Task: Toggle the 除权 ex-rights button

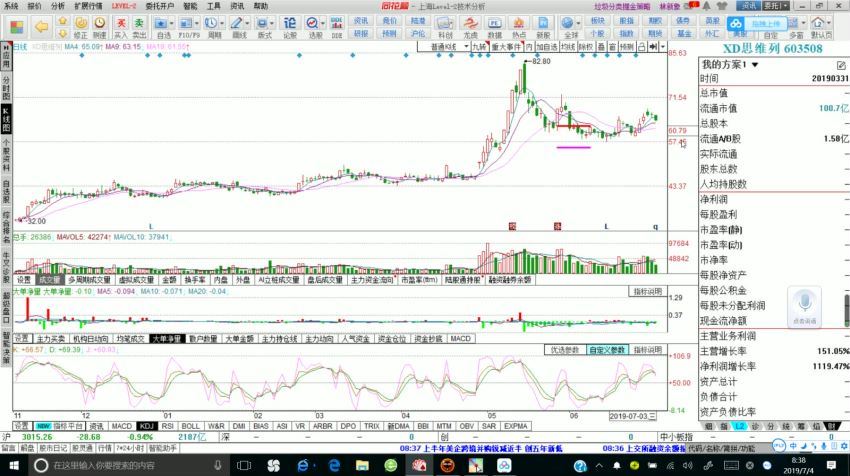Action: pos(586,47)
